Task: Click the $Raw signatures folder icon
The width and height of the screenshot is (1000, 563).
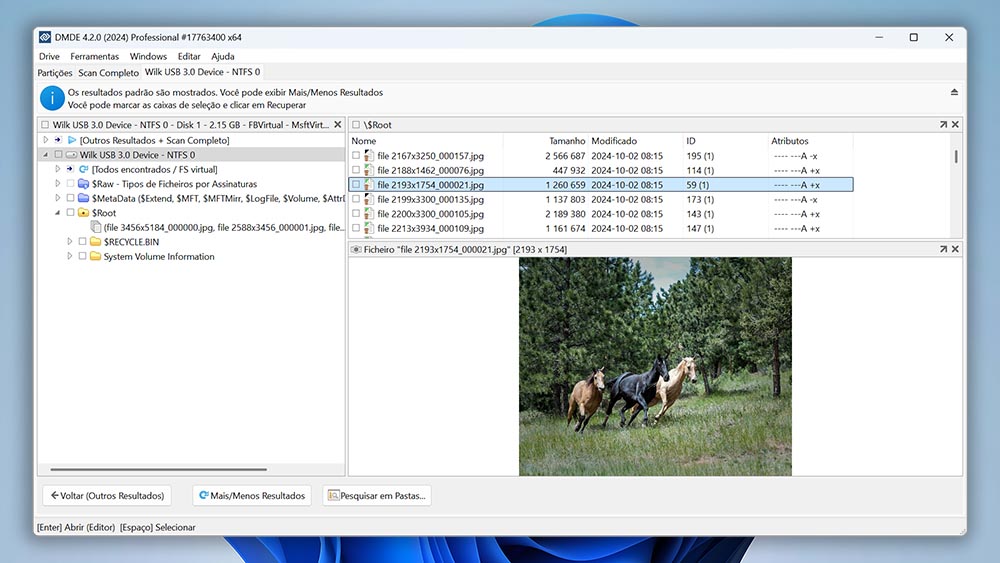Action: (x=84, y=184)
